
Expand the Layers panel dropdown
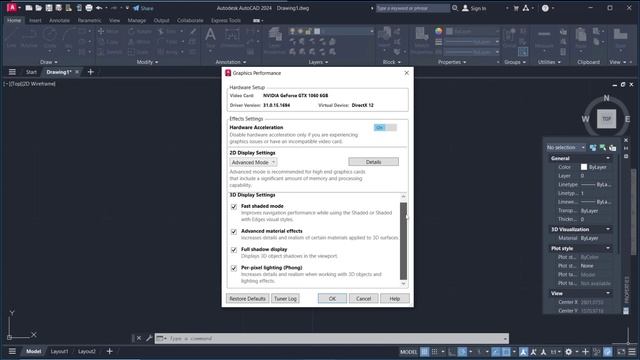(318, 62)
